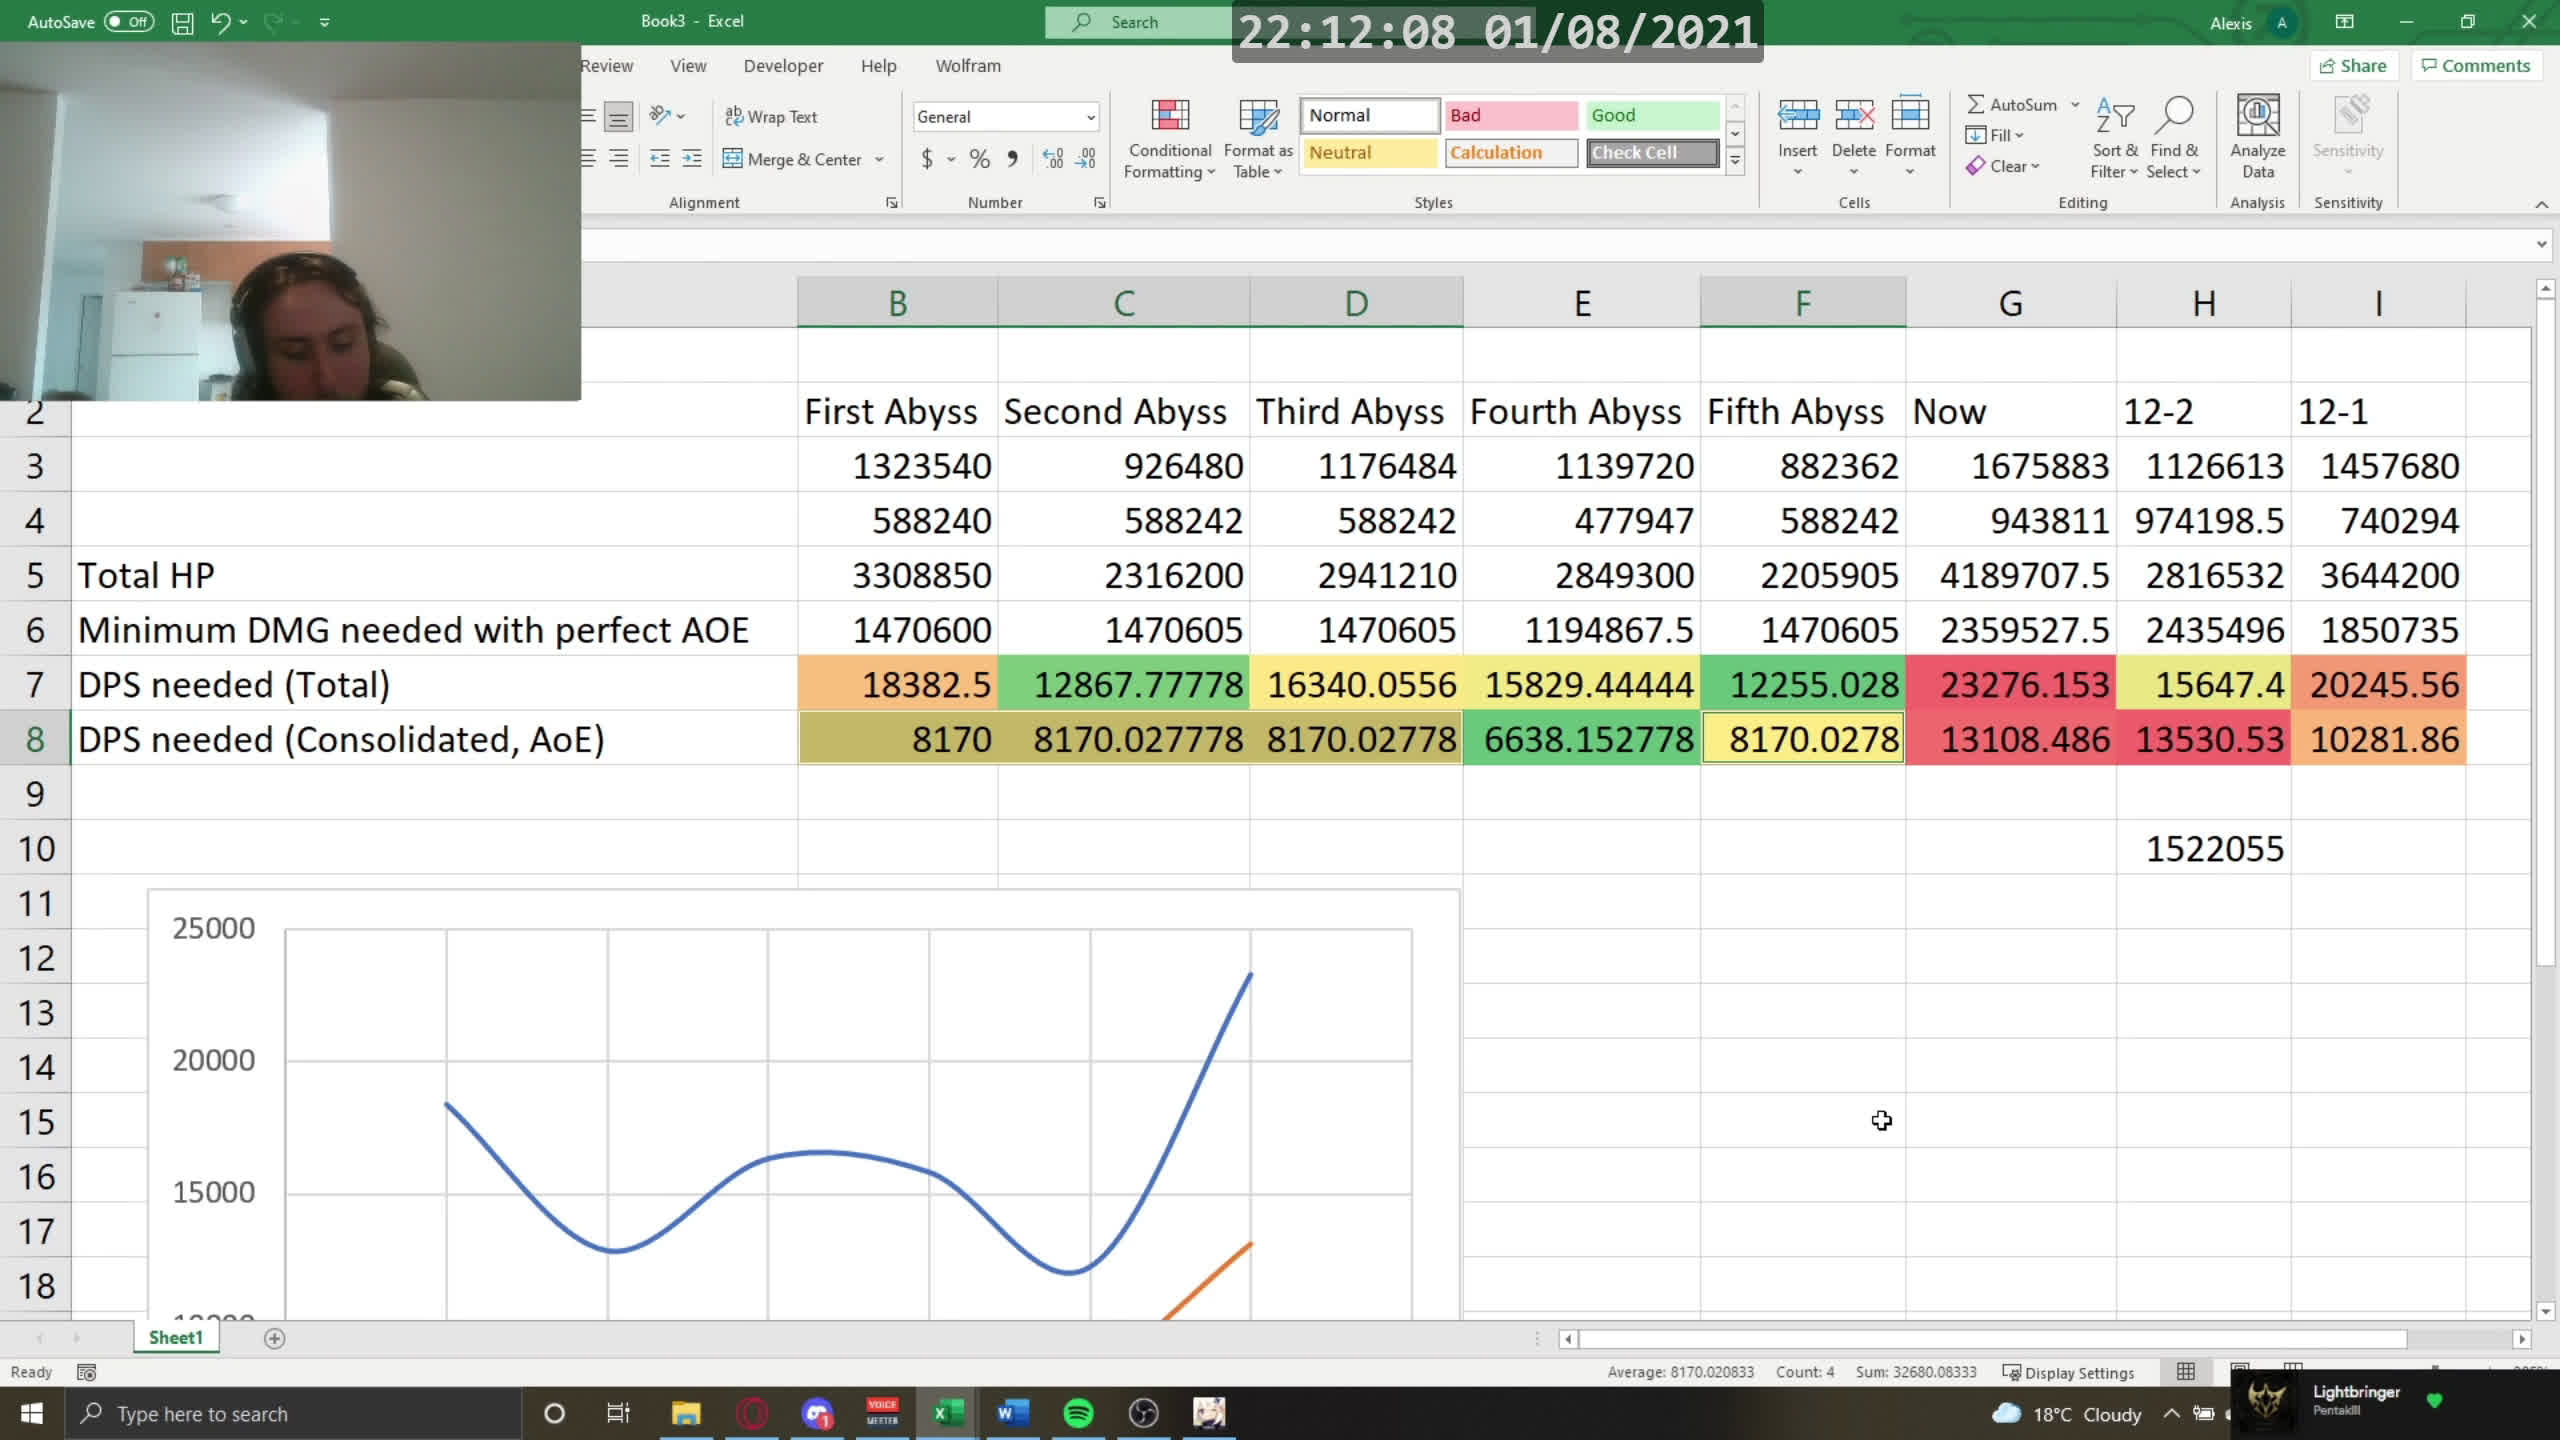2560x1440 pixels.
Task: Toggle Wrap Text for selected cells
Action: point(771,117)
